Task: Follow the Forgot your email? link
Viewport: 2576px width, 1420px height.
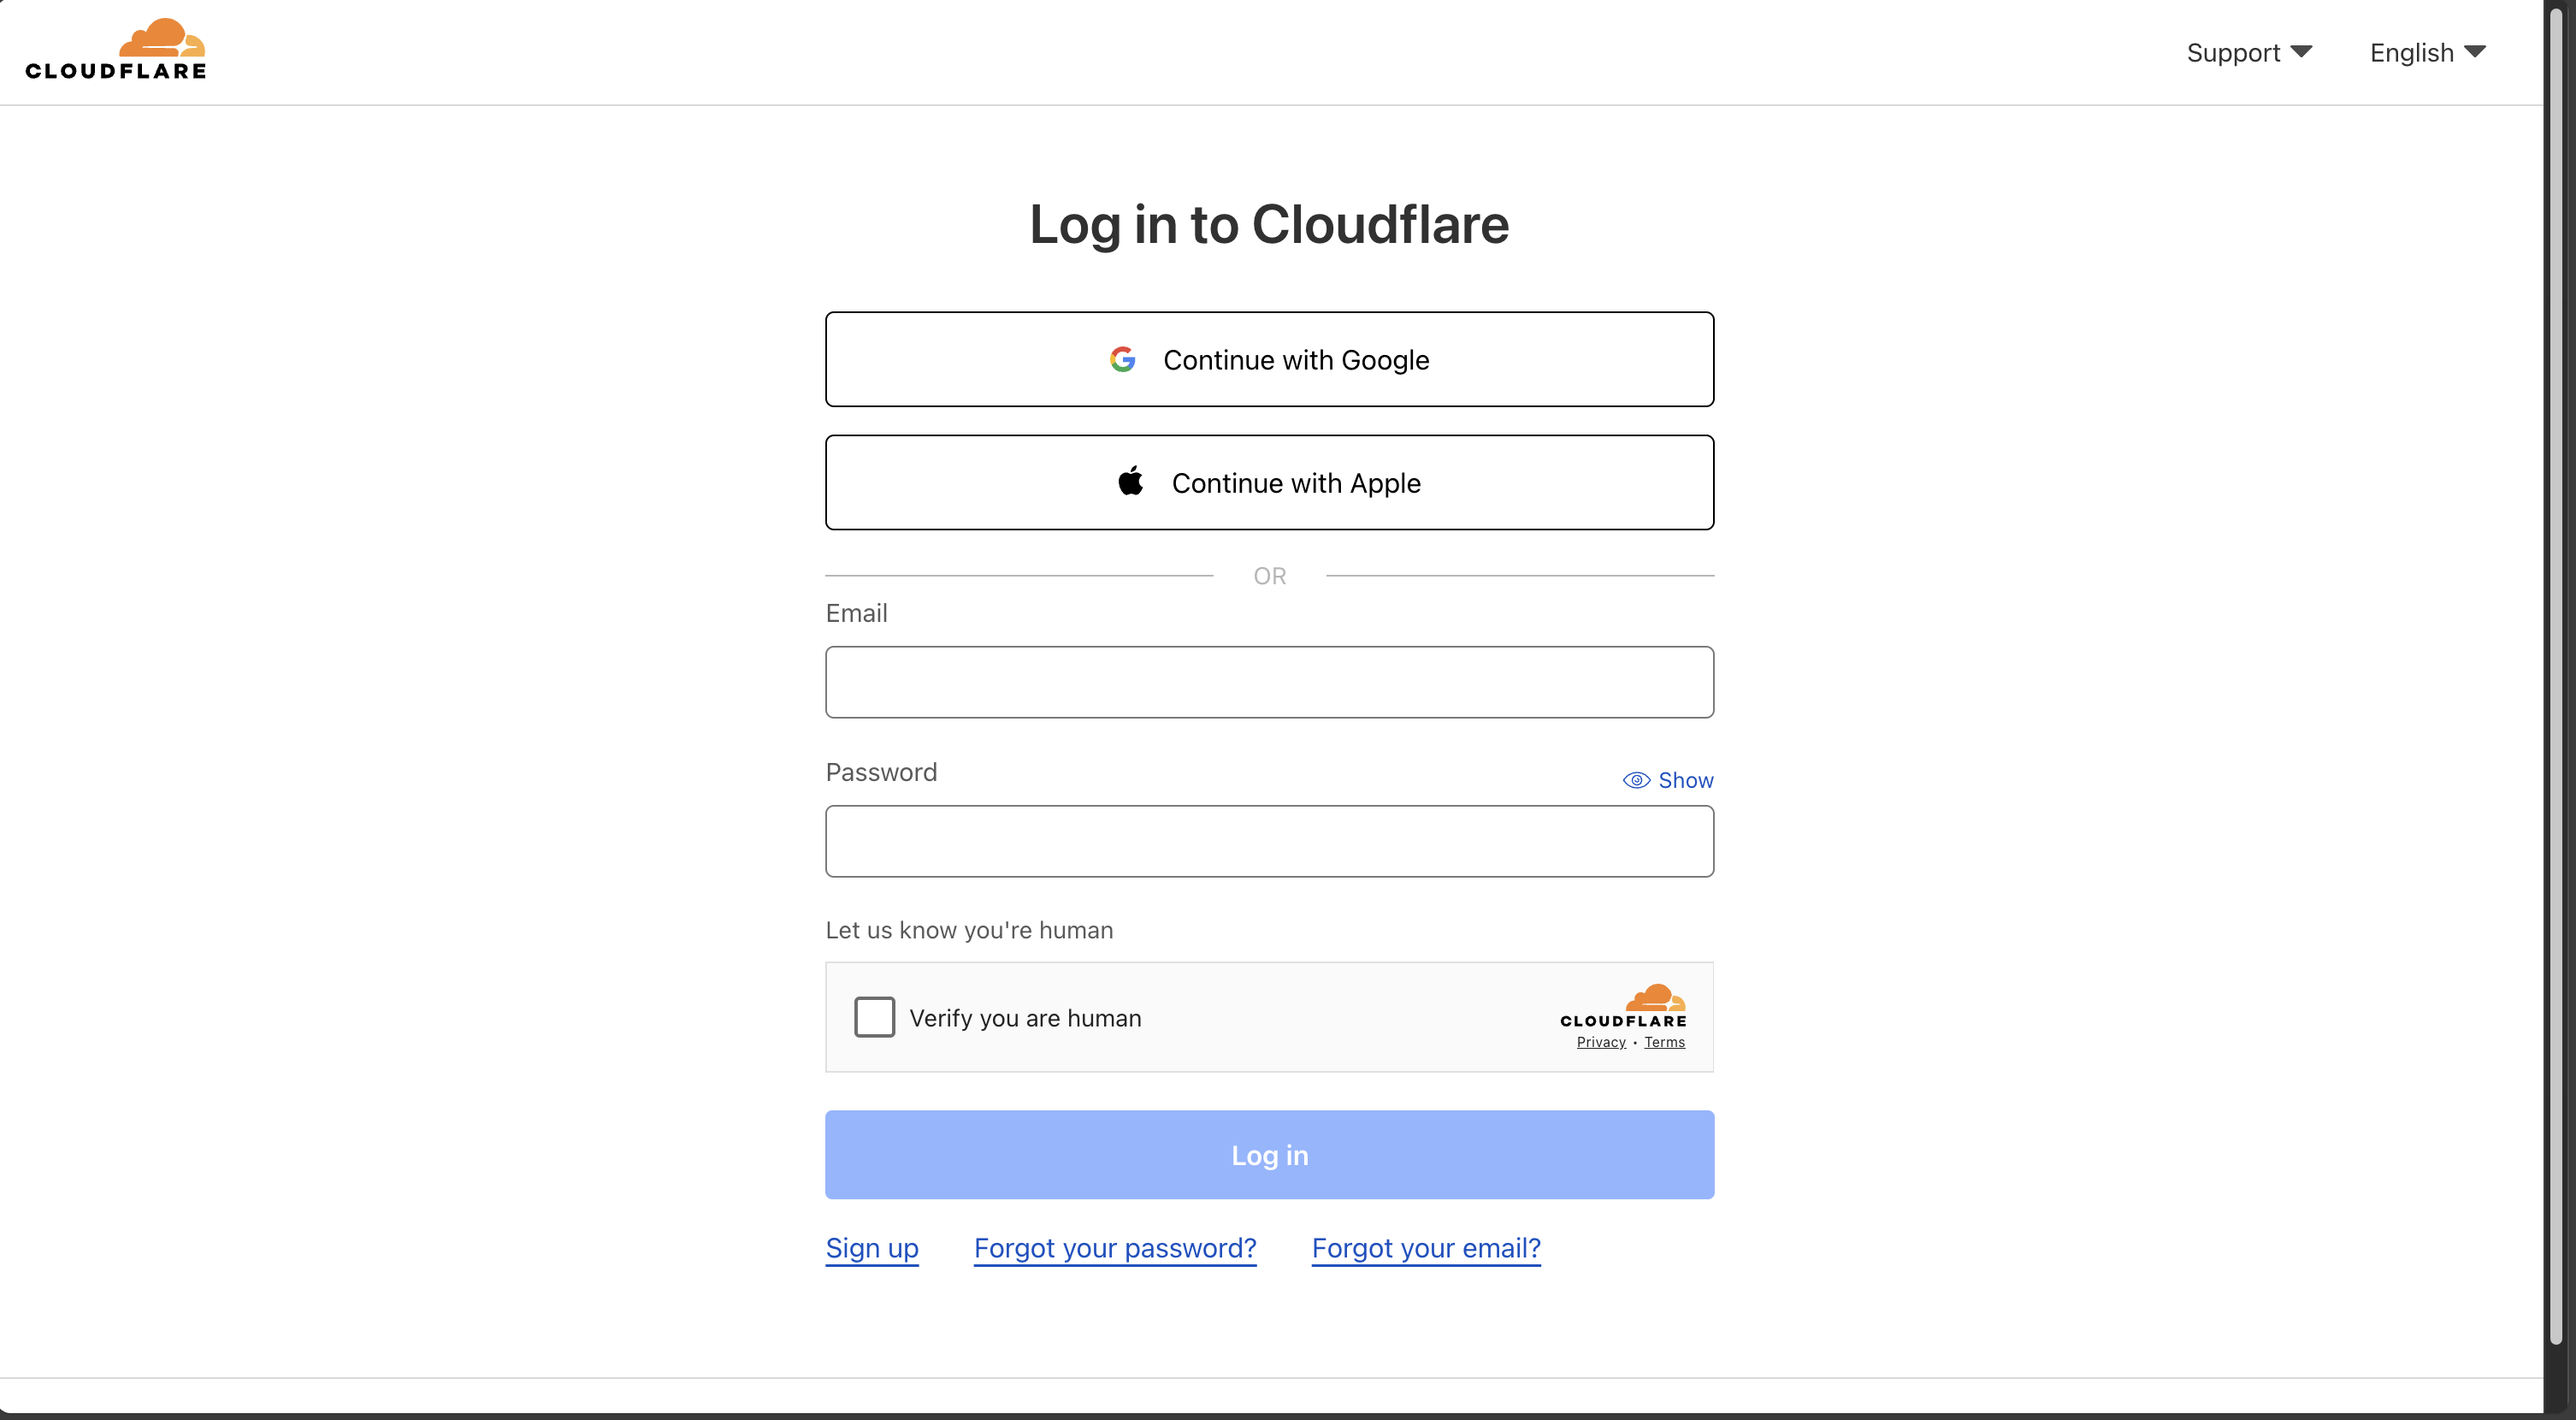Action: (x=1425, y=1248)
